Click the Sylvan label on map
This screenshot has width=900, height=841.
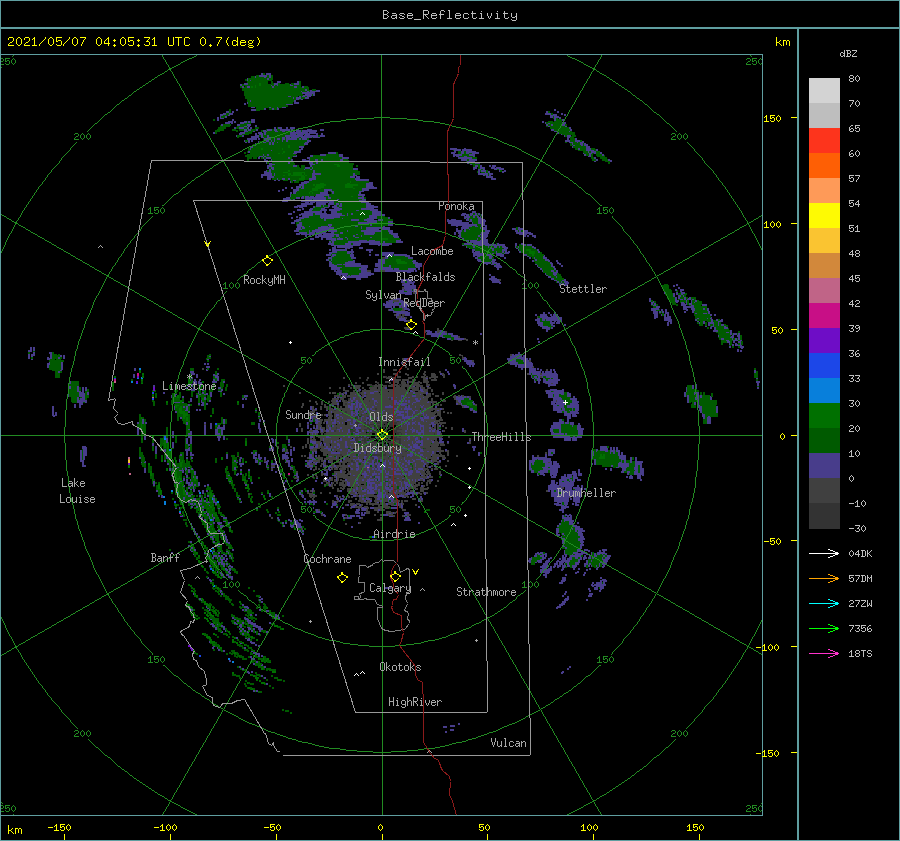click(383, 295)
